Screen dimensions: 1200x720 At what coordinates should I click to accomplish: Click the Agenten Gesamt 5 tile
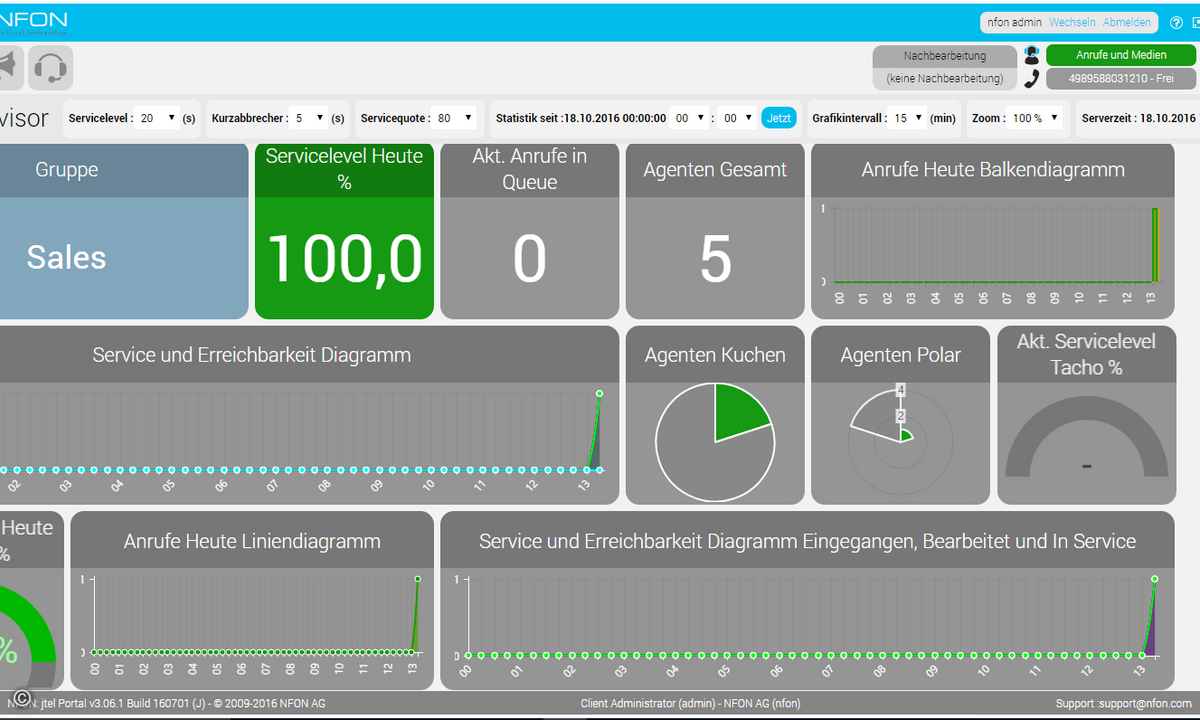pyautogui.click(x=715, y=232)
